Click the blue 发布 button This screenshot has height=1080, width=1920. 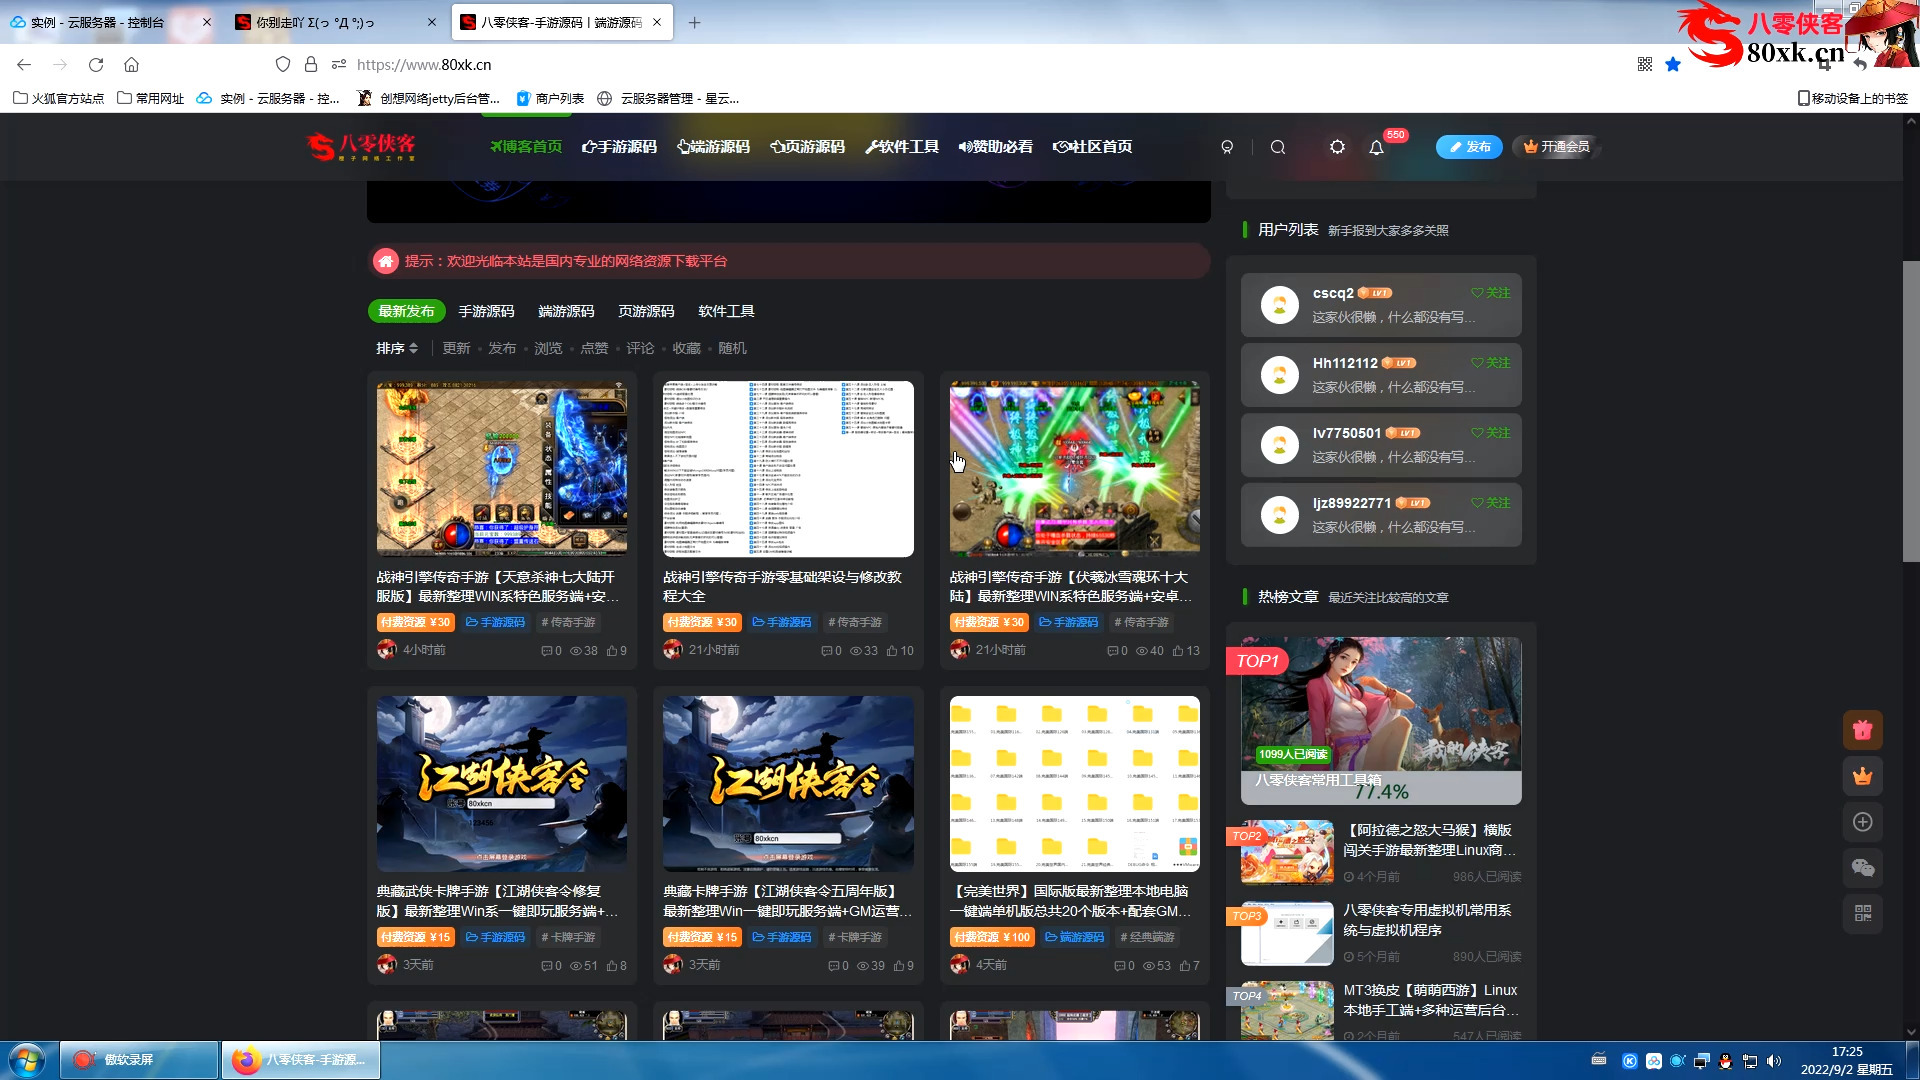point(1469,147)
